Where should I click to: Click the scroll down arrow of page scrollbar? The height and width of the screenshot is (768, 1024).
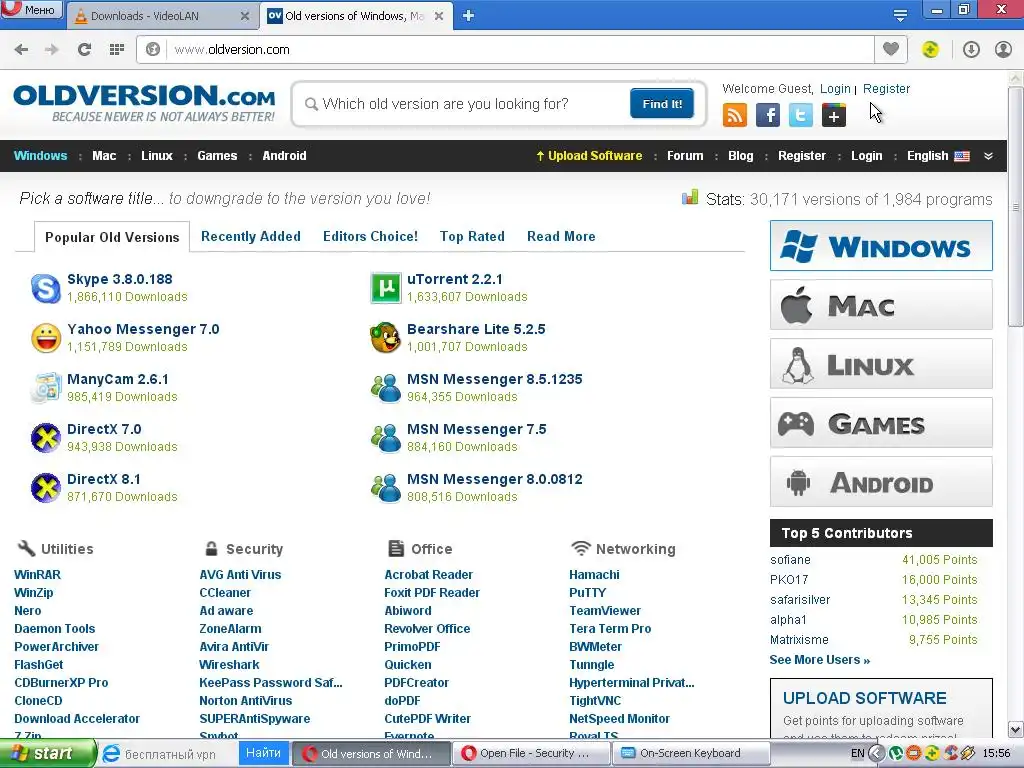click(1016, 729)
